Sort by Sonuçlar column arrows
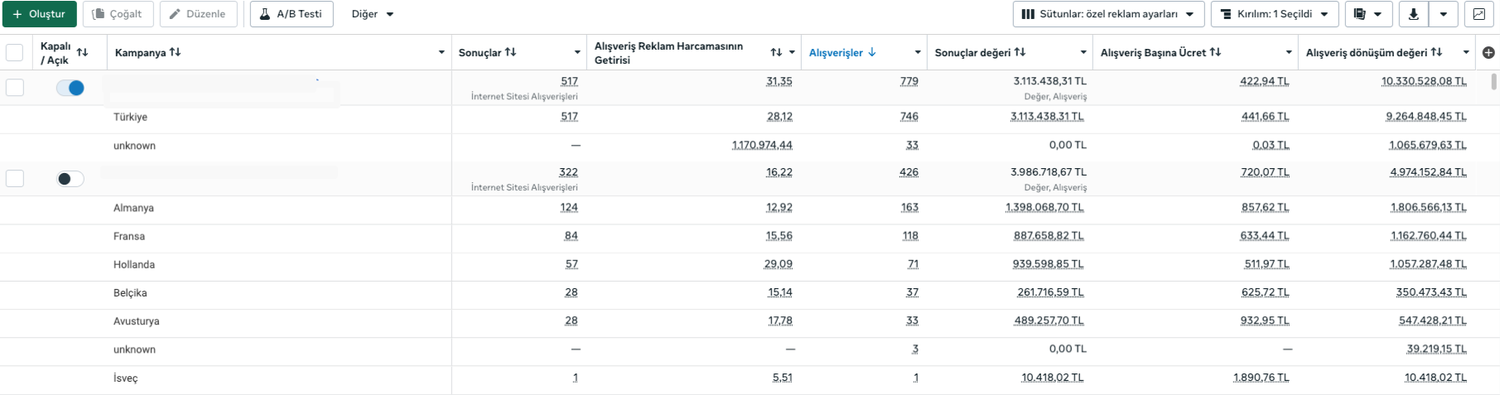Screen dimensions: 1500x395 (510, 52)
